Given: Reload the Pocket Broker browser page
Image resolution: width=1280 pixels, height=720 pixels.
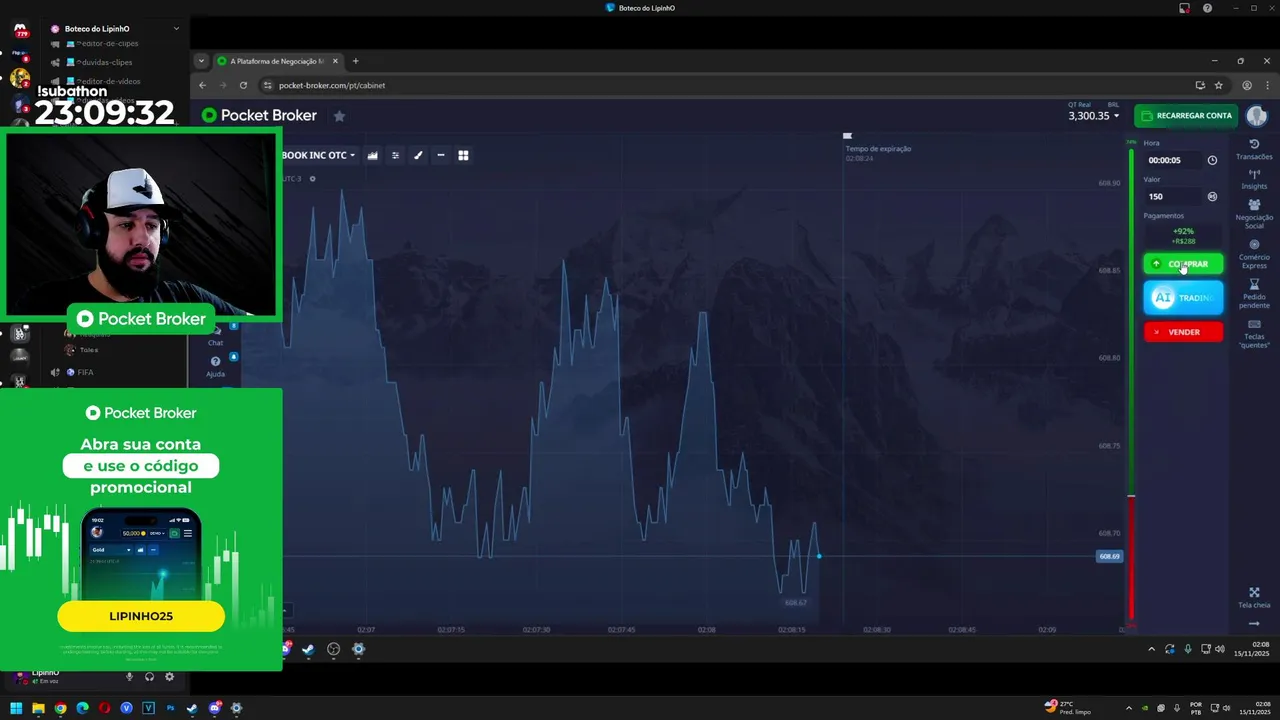Looking at the screenshot, I should coord(243,85).
